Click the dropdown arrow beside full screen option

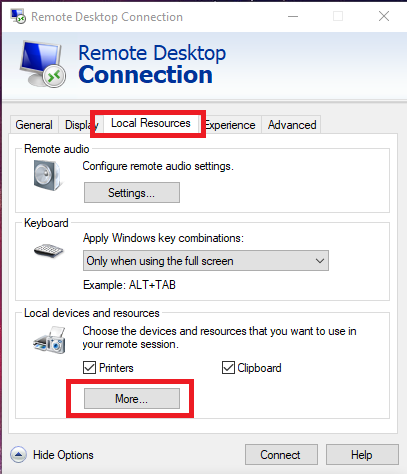click(320, 261)
